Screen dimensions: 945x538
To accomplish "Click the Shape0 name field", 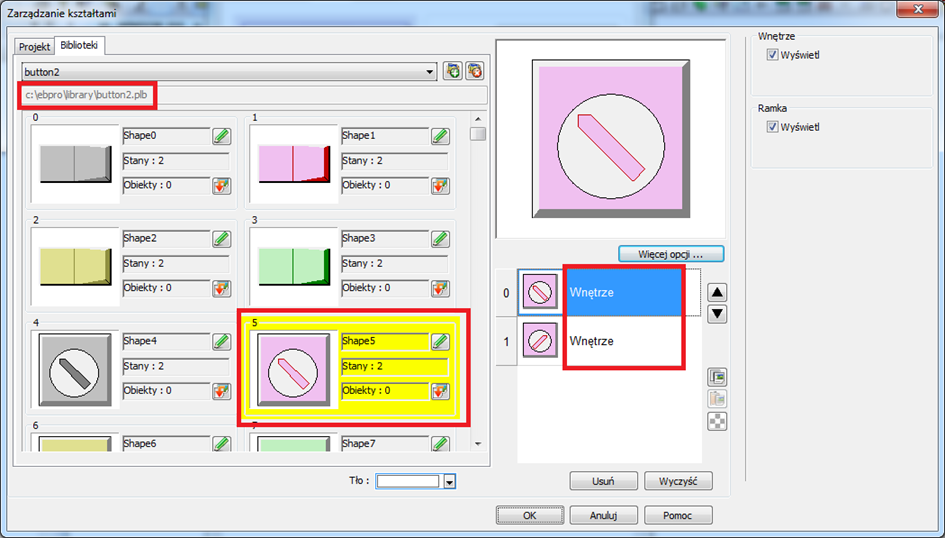I will (x=166, y=136).
